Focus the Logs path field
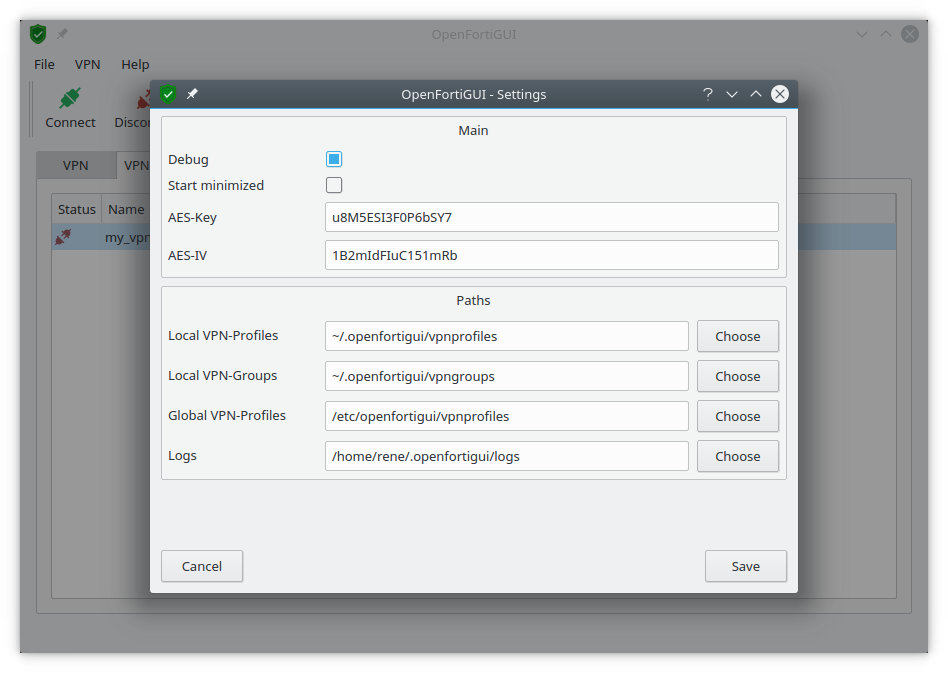 507,456
